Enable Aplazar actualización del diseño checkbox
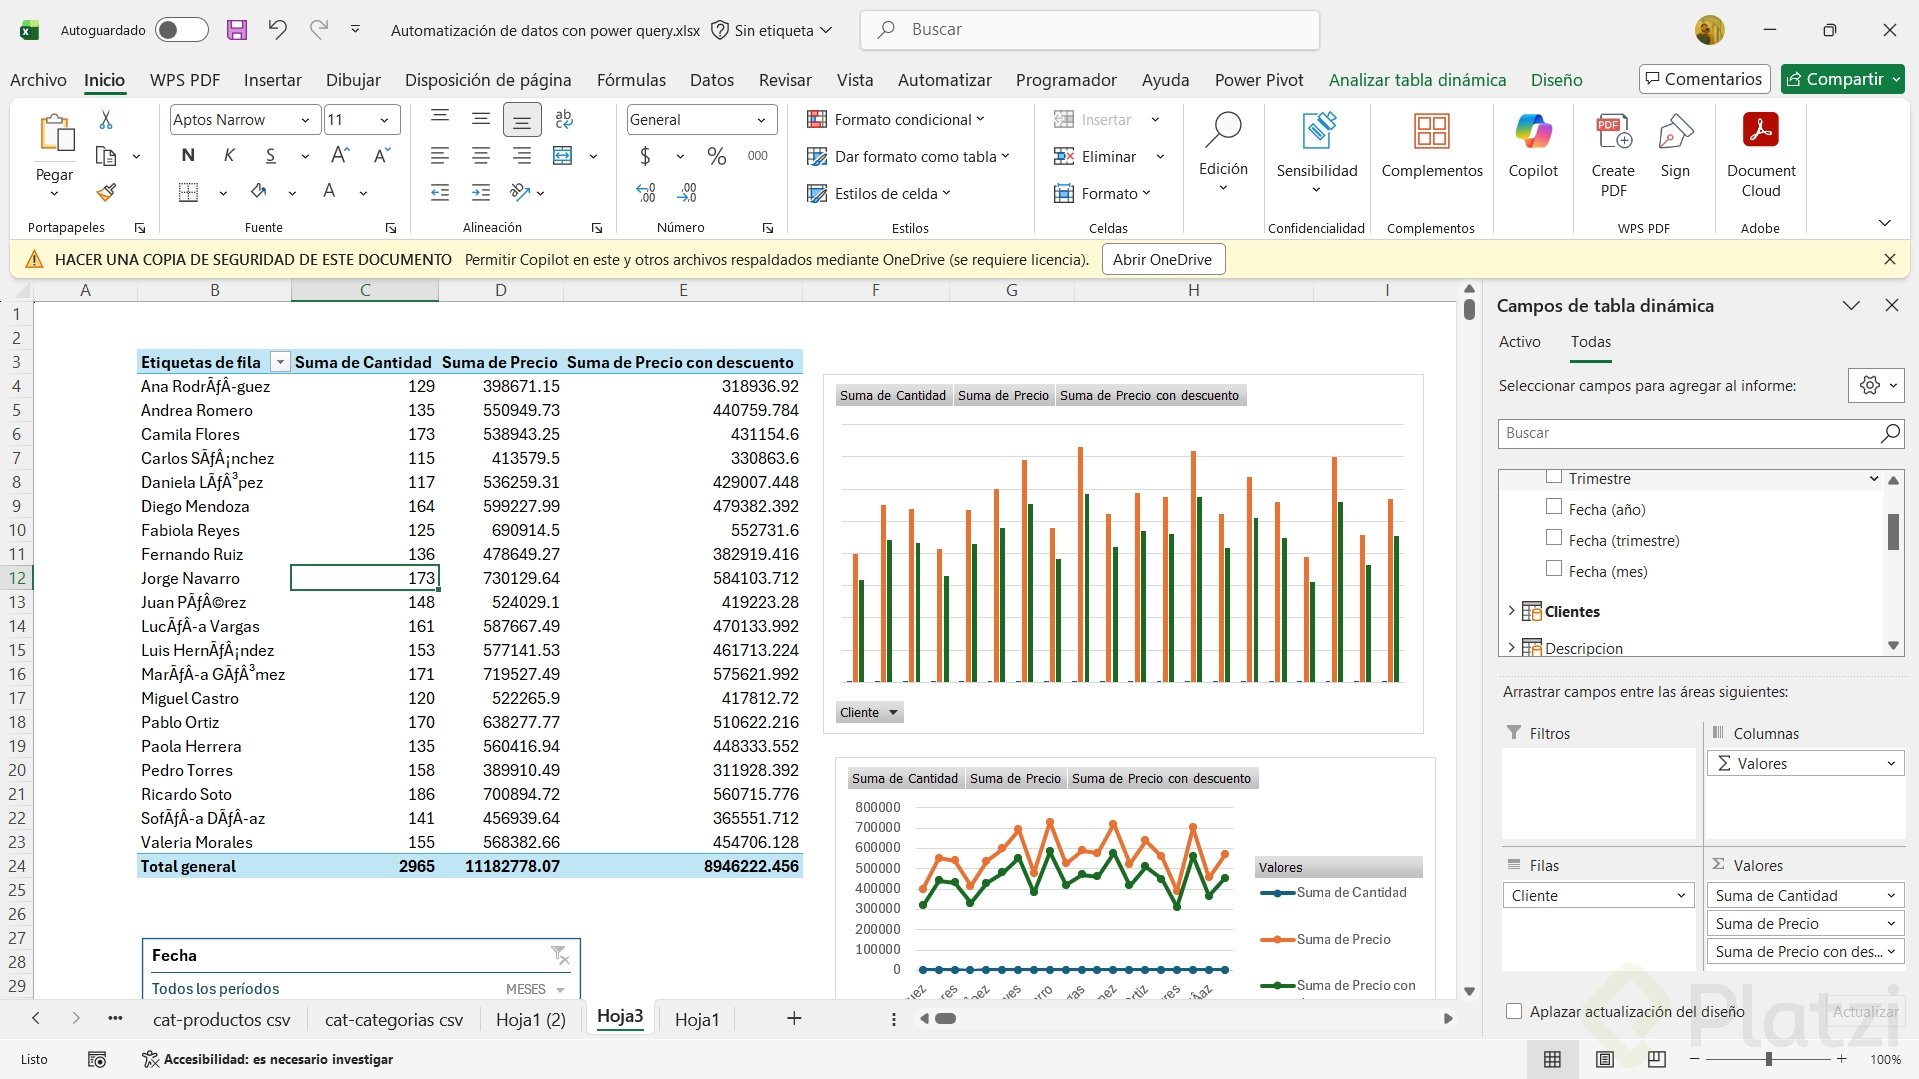 [x=1514, y=1011]
